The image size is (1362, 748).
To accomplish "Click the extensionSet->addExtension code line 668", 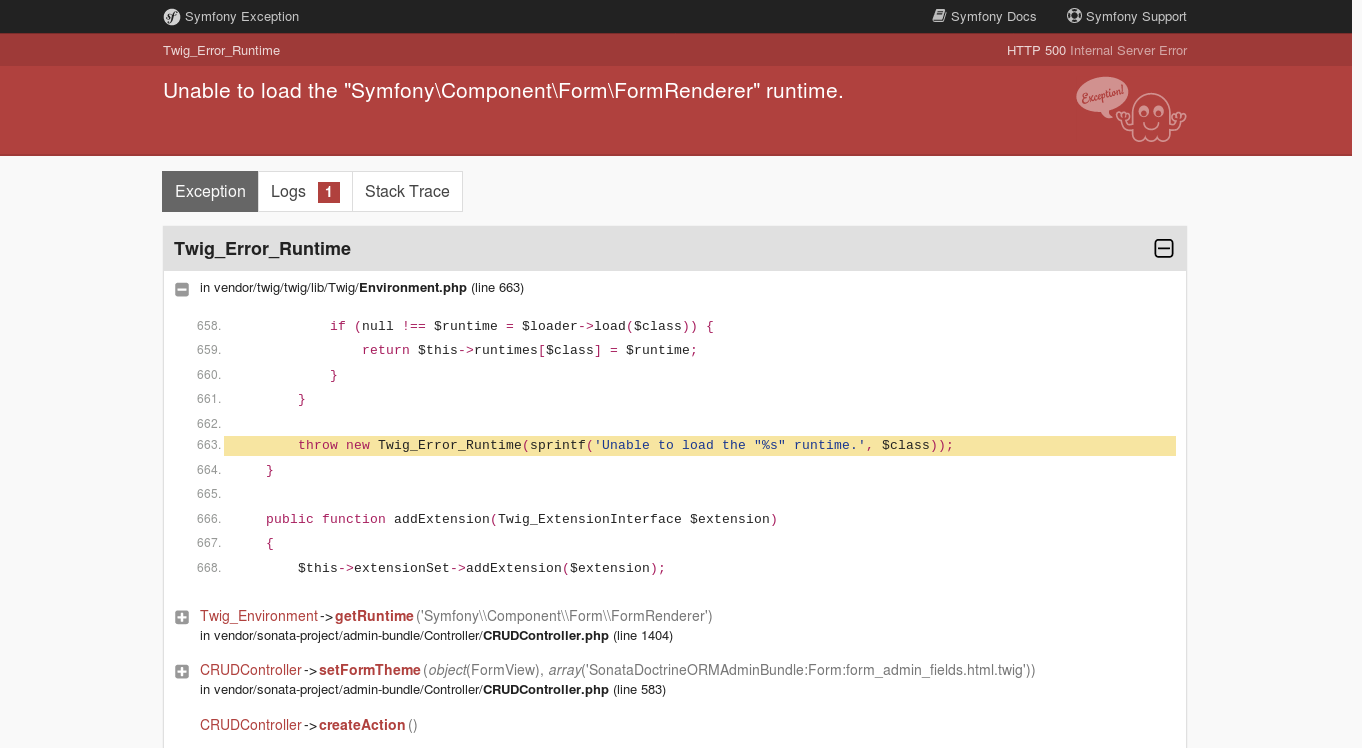I will click(481, 568).
